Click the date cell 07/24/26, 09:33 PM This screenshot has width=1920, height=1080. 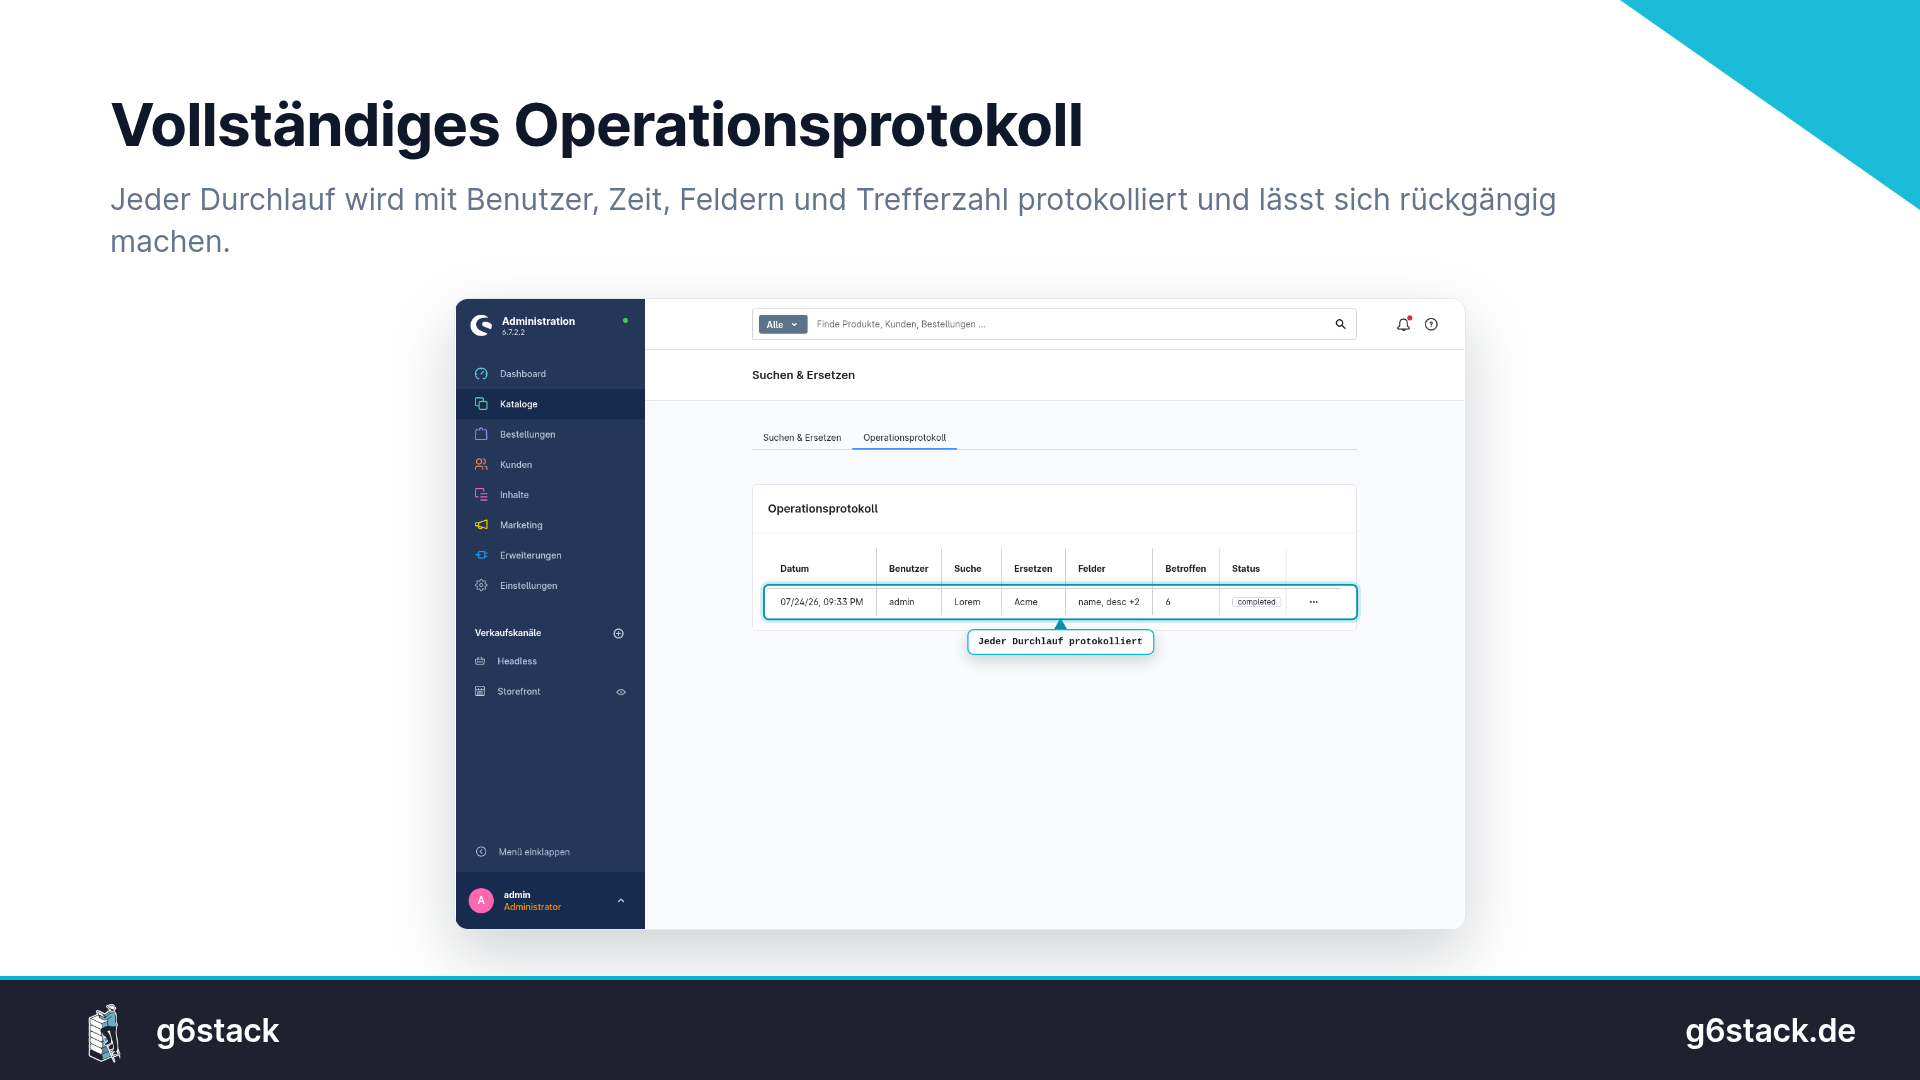pyautogui.click(x=821, y=602)
